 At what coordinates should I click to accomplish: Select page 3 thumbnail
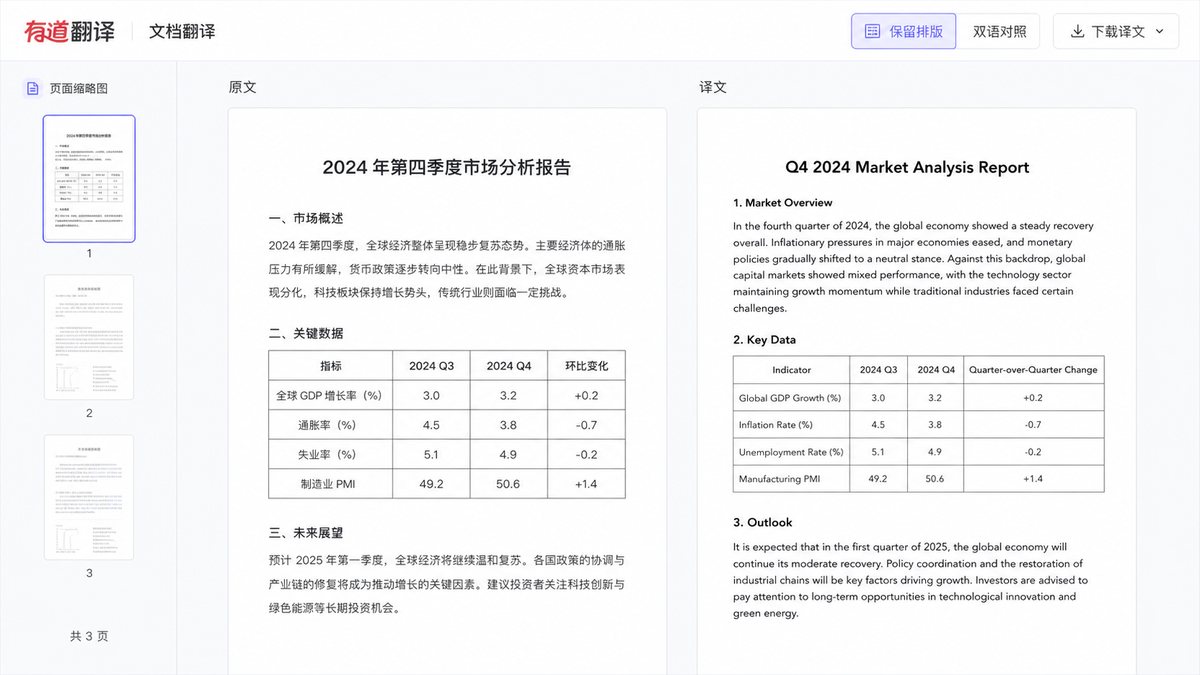pyautogui.click(x=89, y=497)
